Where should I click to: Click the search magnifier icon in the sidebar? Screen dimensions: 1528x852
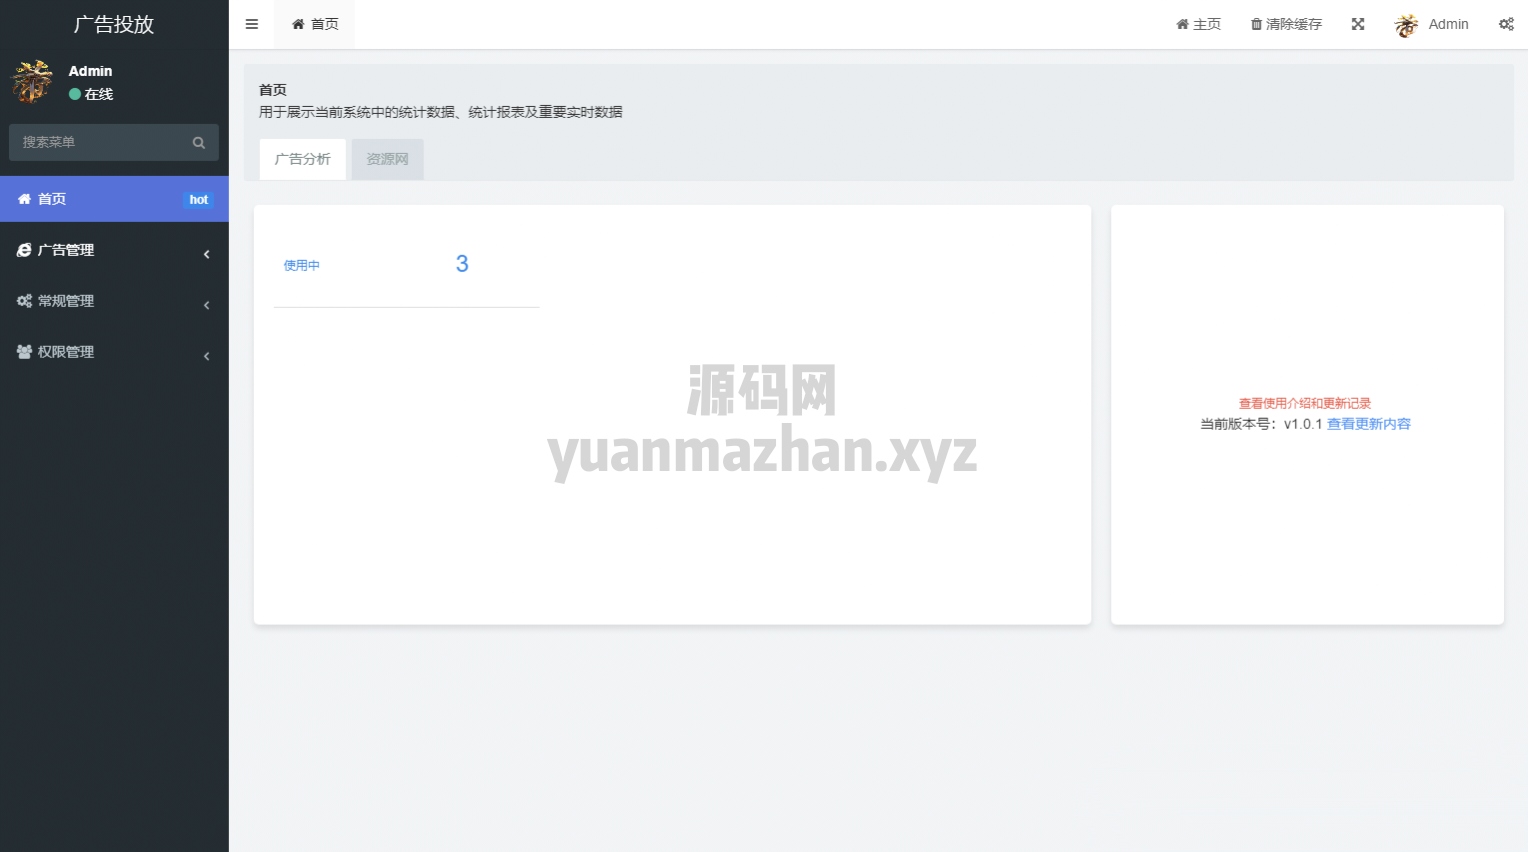tap(199, 143)
